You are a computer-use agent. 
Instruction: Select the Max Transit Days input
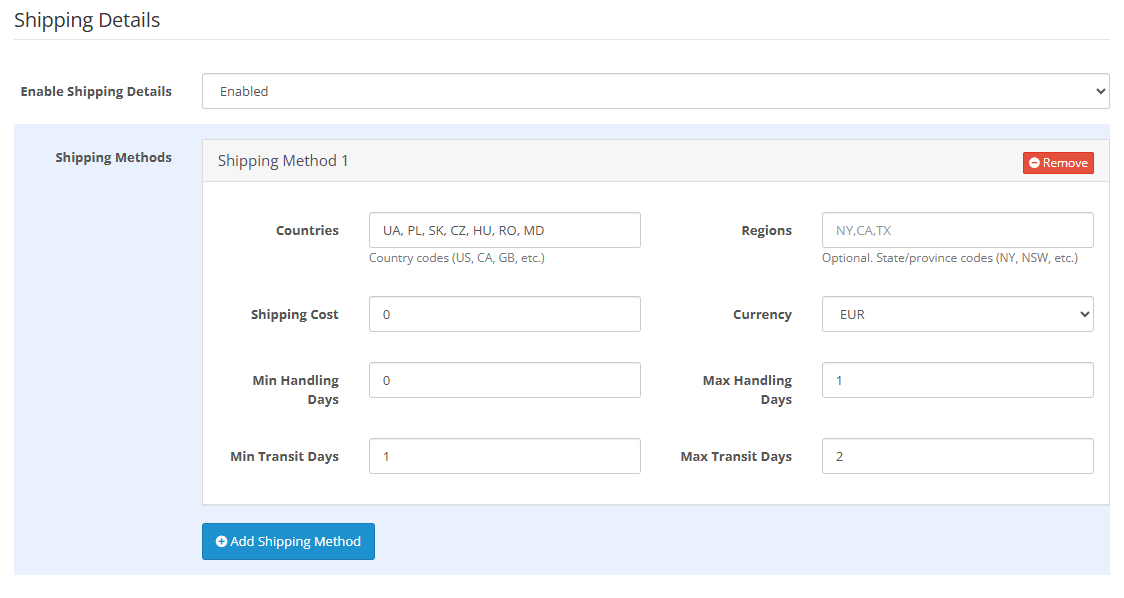point(957,456)
